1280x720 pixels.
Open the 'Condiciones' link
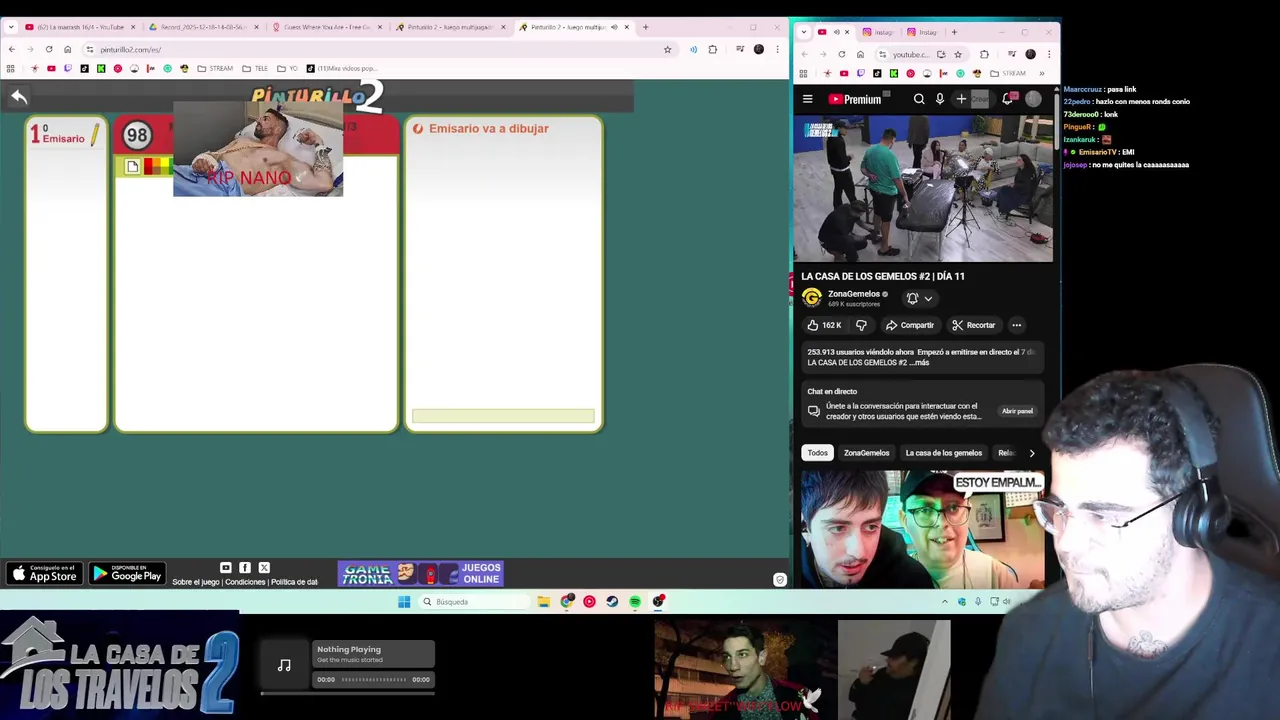click(x=245, y=582)
